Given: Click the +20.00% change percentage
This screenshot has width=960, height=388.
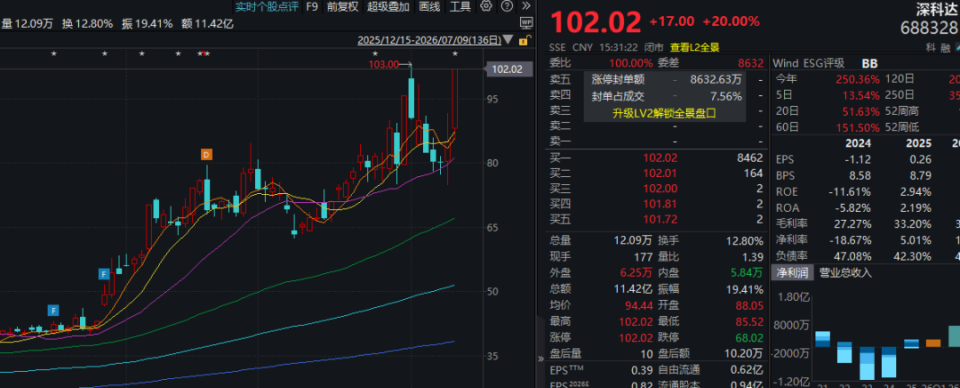Looking at the screenshot, I should [731, 21].
